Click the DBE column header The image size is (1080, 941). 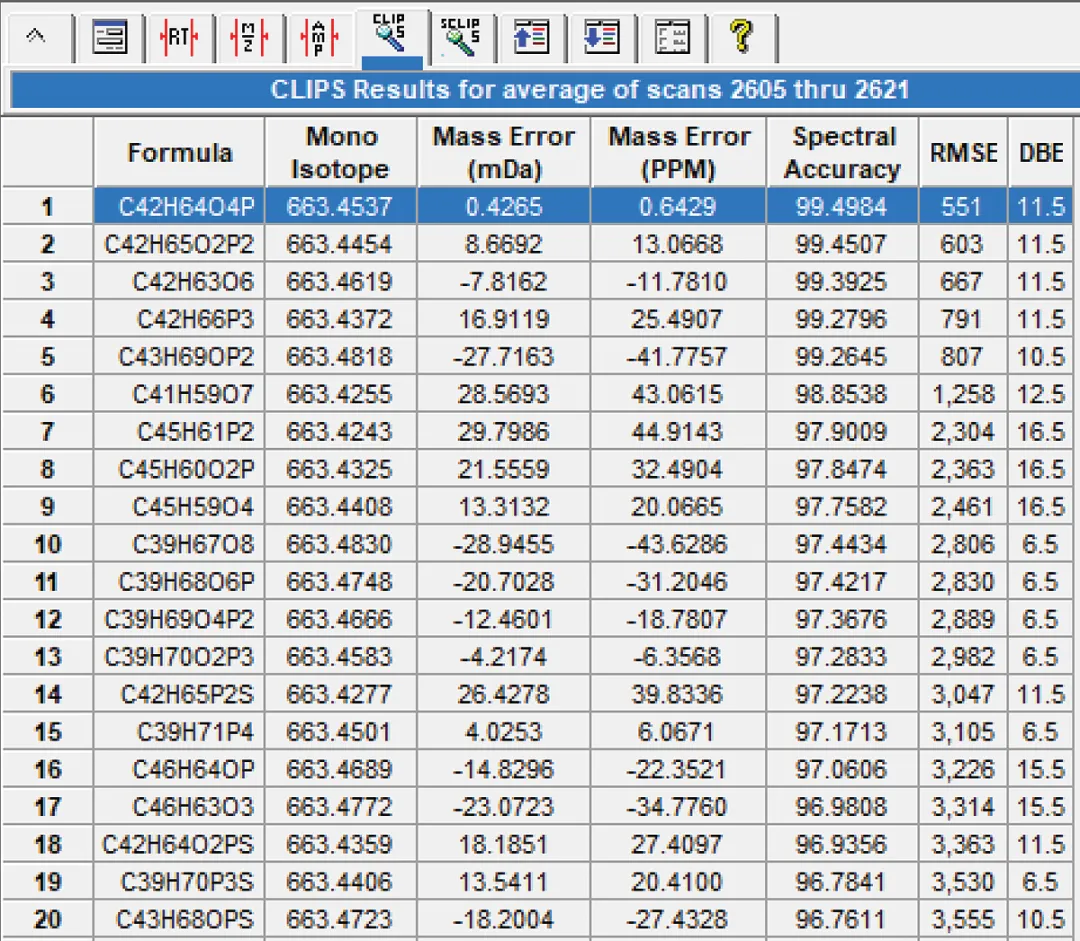1041,153
